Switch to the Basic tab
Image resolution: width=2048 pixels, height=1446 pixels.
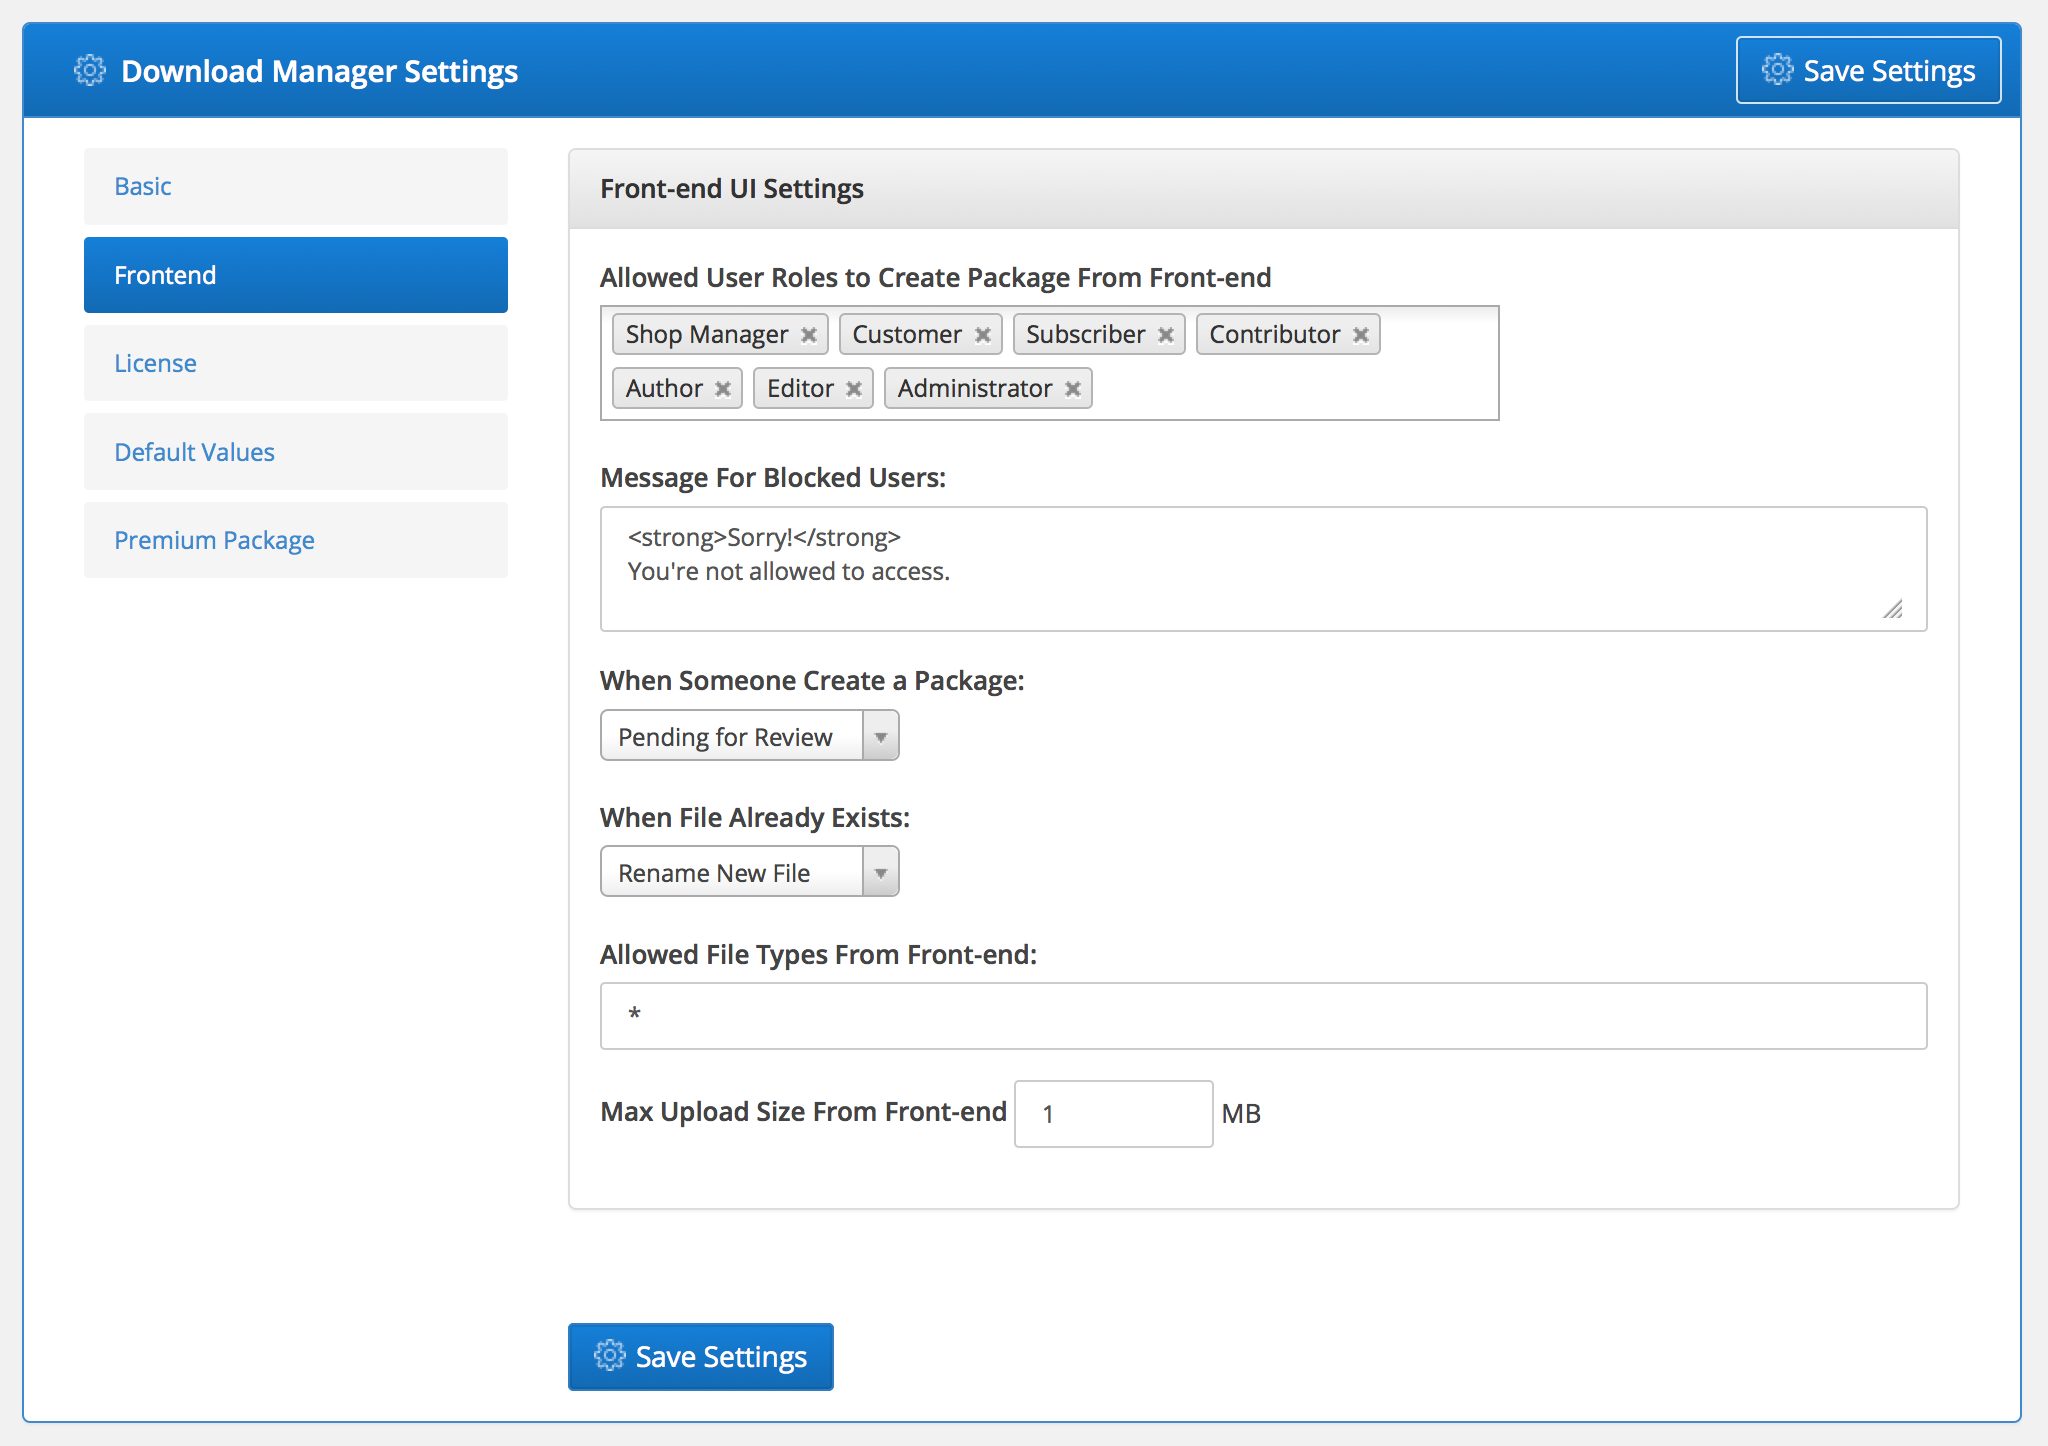(143, 186)
